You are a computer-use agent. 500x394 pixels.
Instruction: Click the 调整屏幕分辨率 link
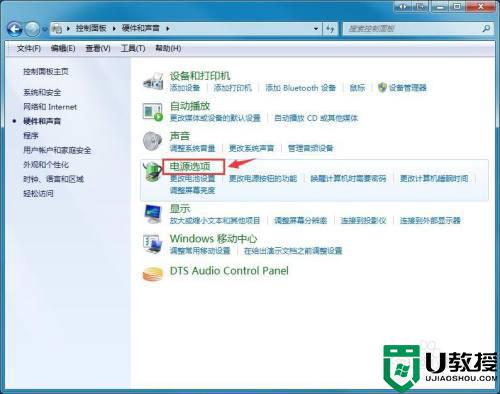[300, 220]
